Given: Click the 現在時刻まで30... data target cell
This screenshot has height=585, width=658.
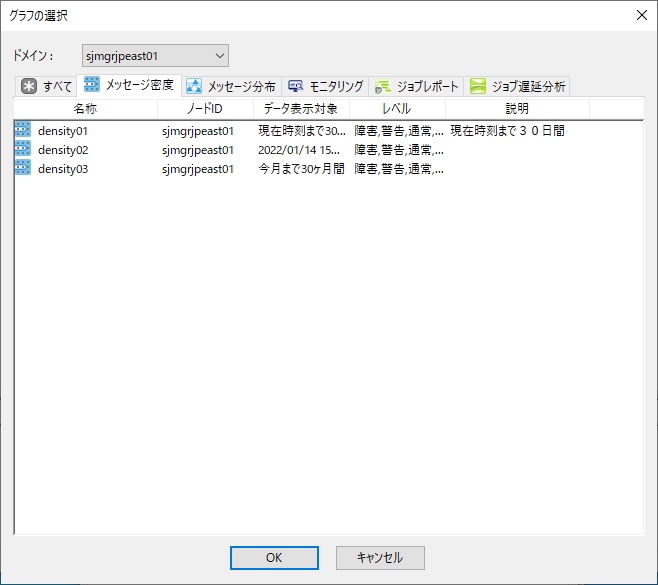Looking at the screenshot, I should pos(302,131).
